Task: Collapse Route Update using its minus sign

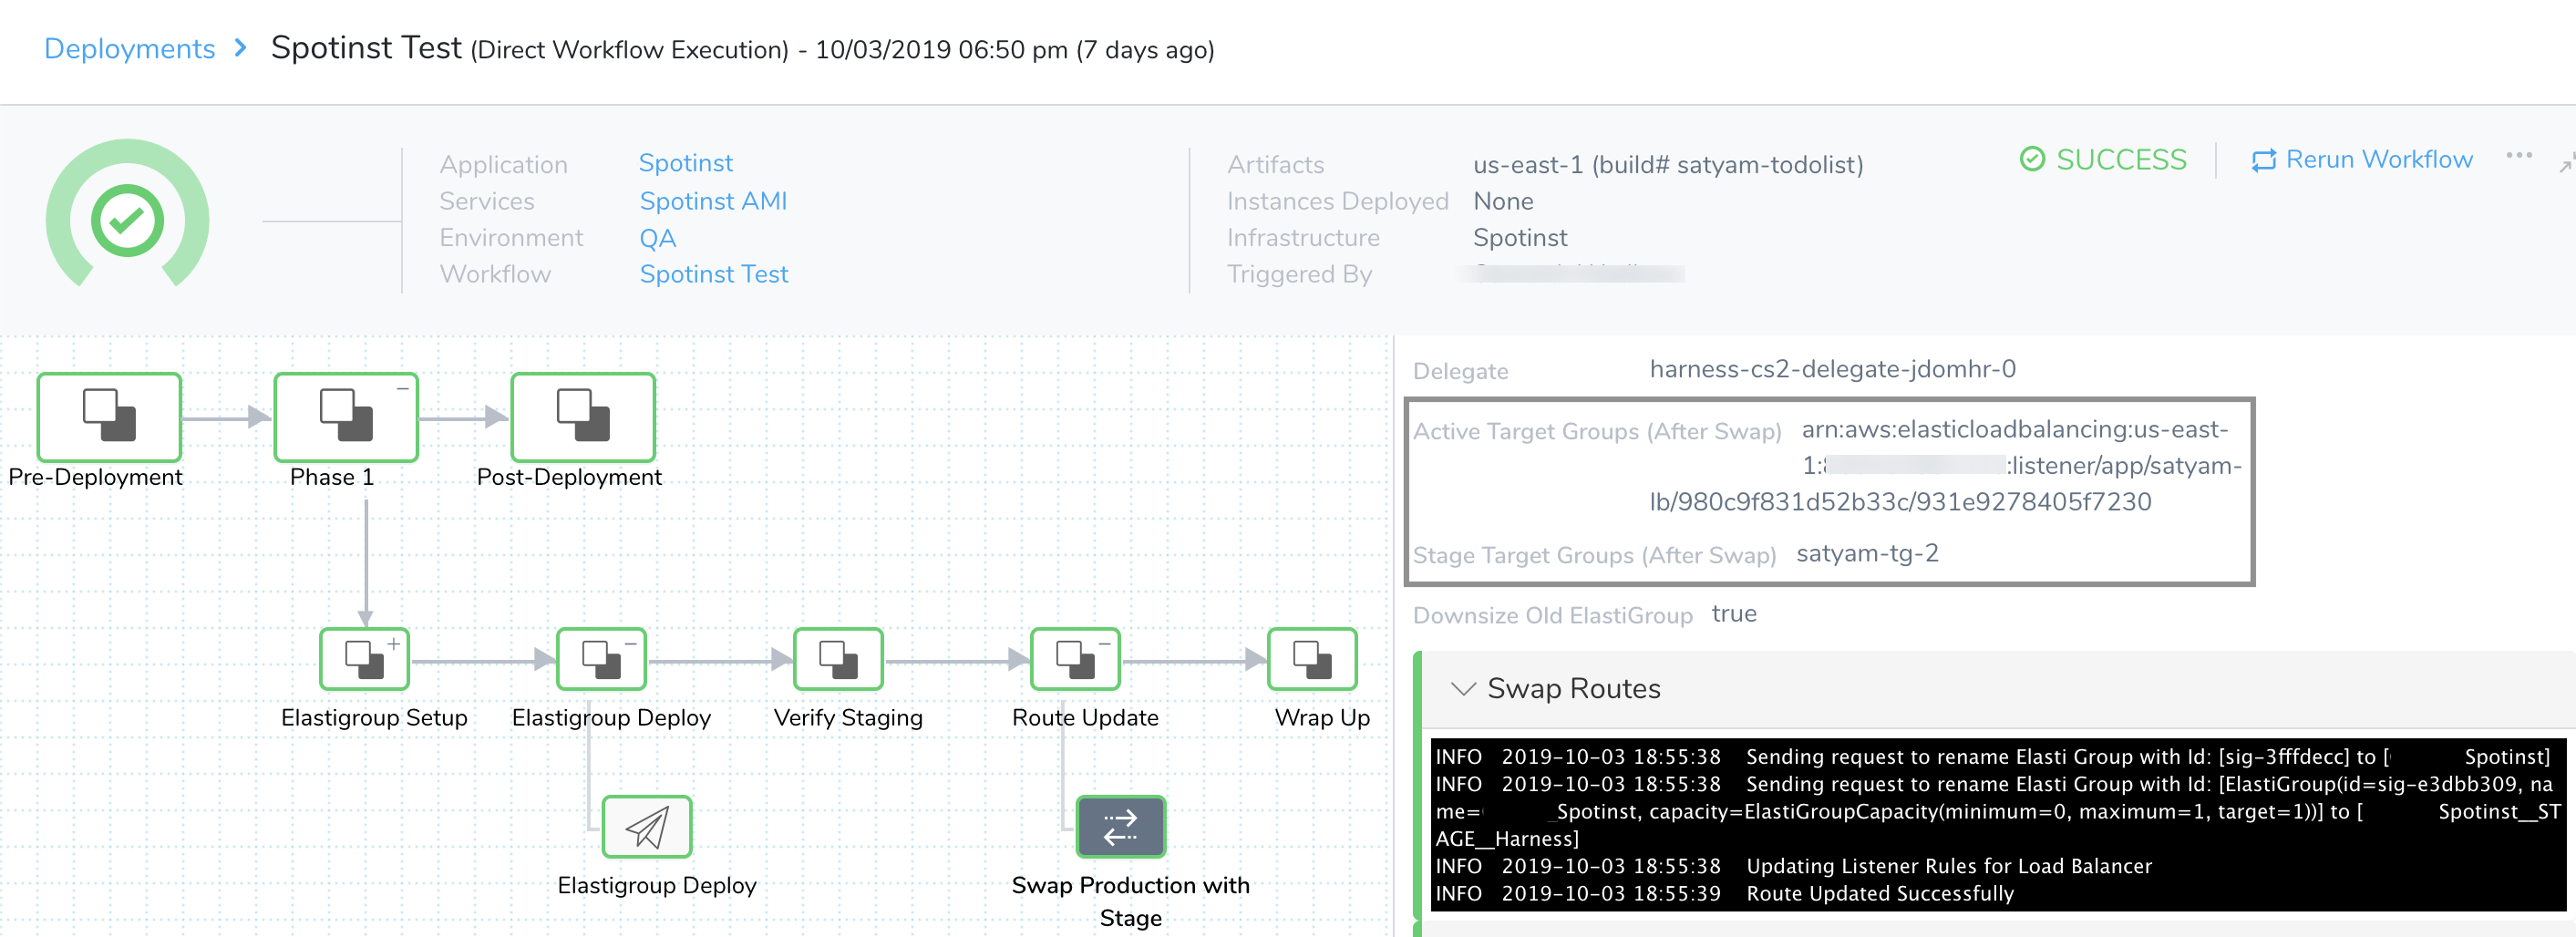Action: pyautogui.click(x=1105, y=643)
